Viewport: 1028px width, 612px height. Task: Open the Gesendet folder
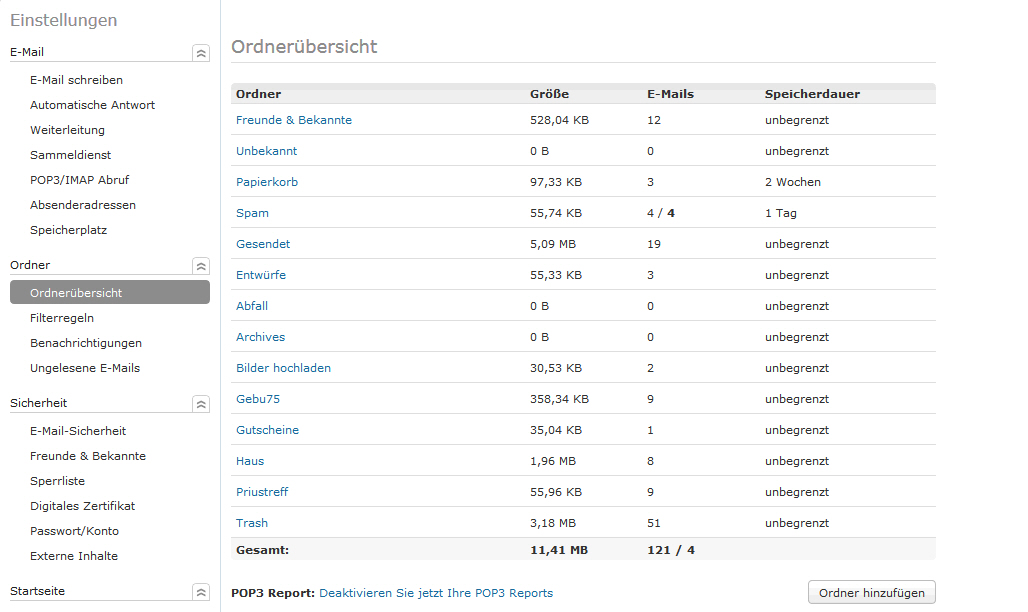[x=261, y=244]
